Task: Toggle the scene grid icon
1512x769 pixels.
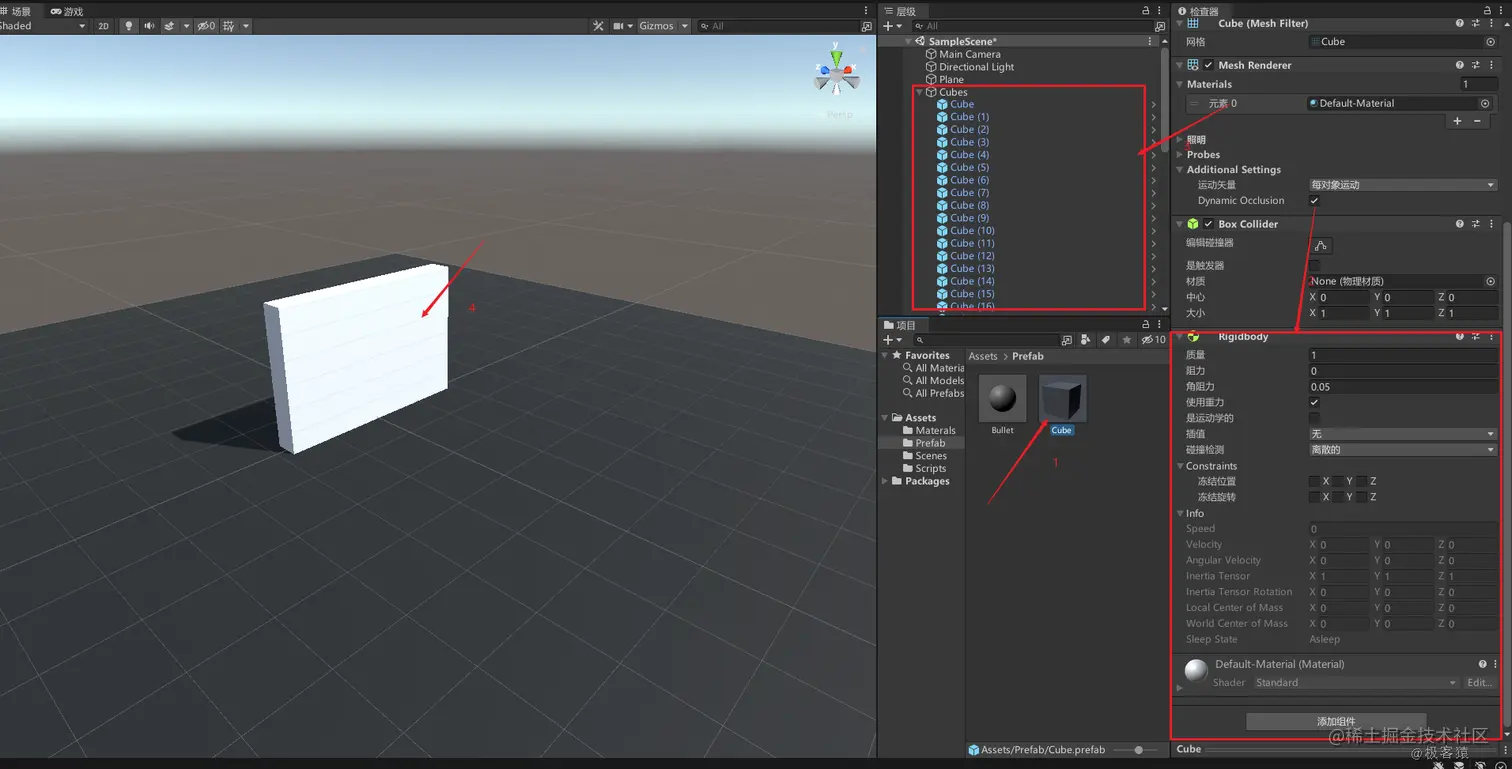Action: point(228,26)
